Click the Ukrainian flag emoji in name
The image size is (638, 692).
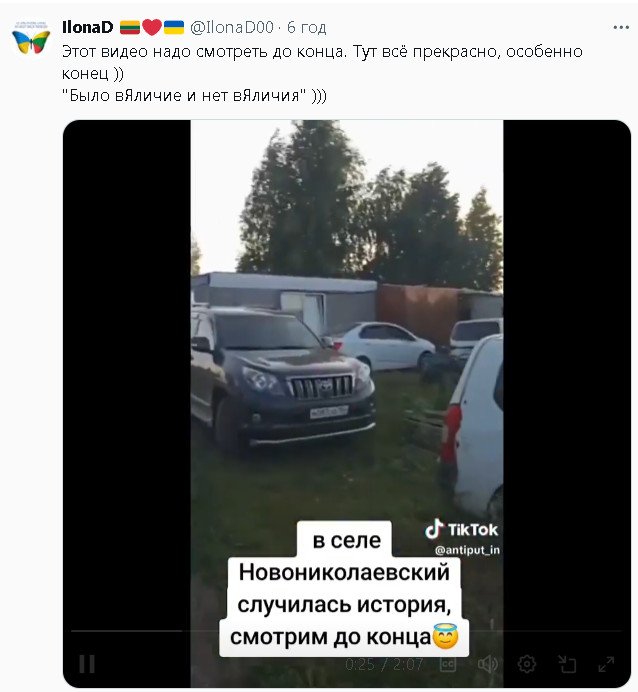coord(174,27)
